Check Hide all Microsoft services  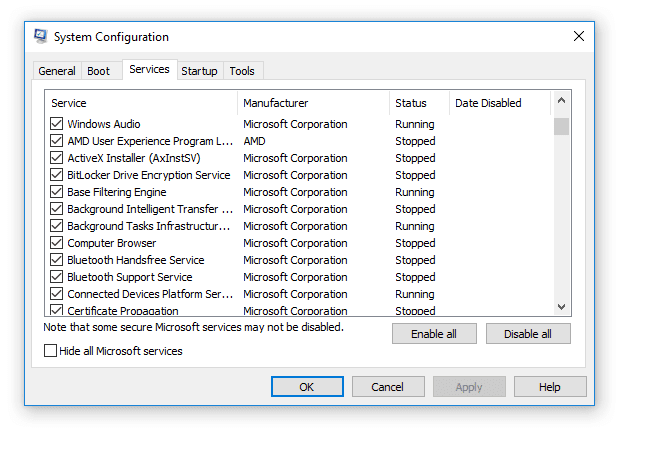point(50,351)
